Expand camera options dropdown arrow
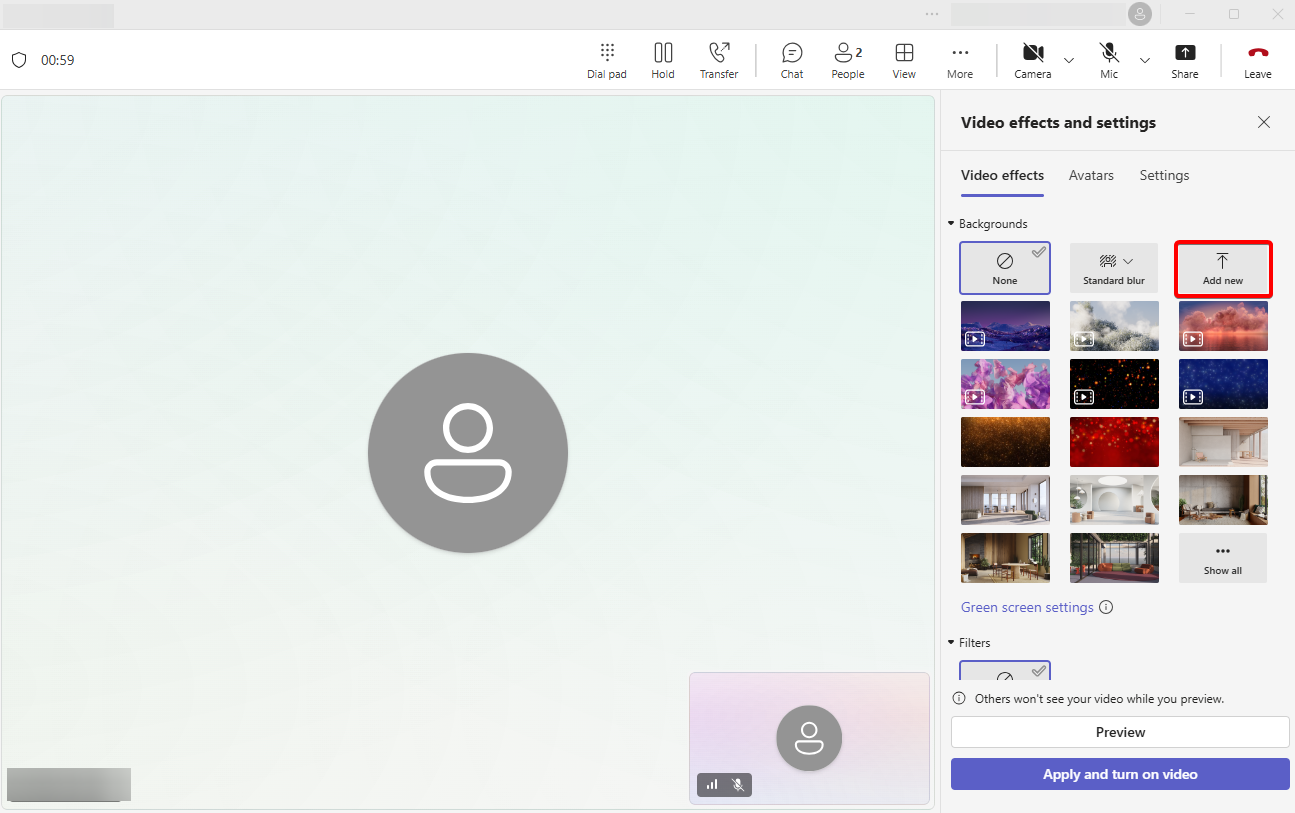The width and height of the screenshot is (1295, 813). point(1069,61)
